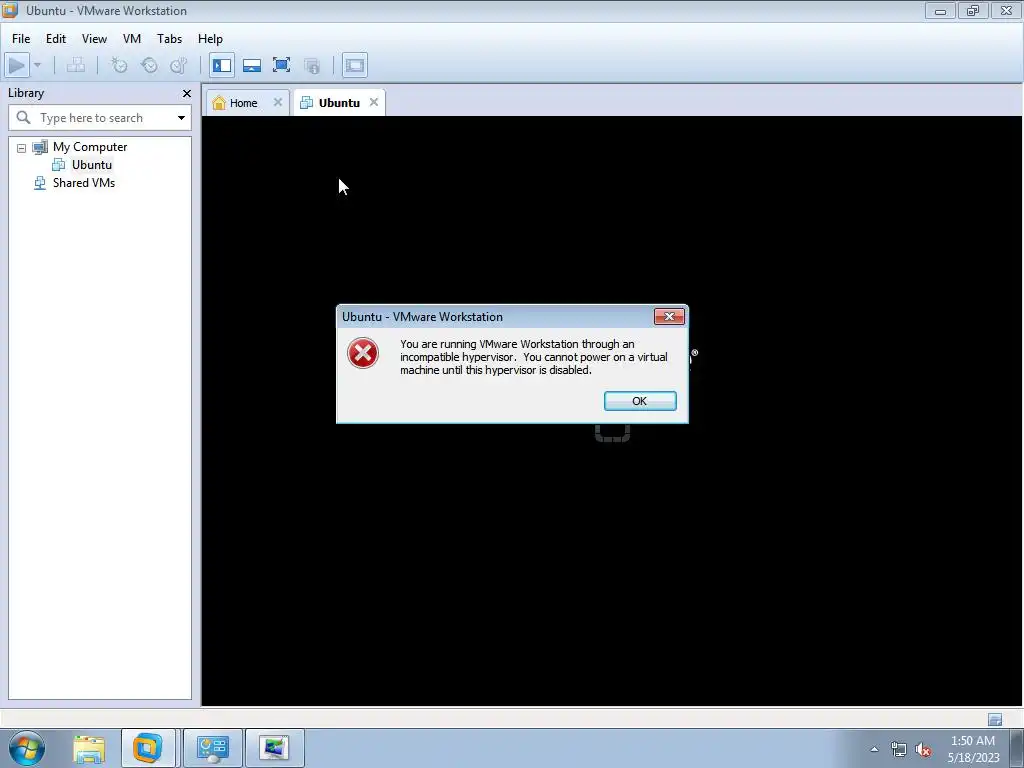Open the Control Panel taskbar button
This screenshot has height=768, width=1024.
click(x=213, y=748)
